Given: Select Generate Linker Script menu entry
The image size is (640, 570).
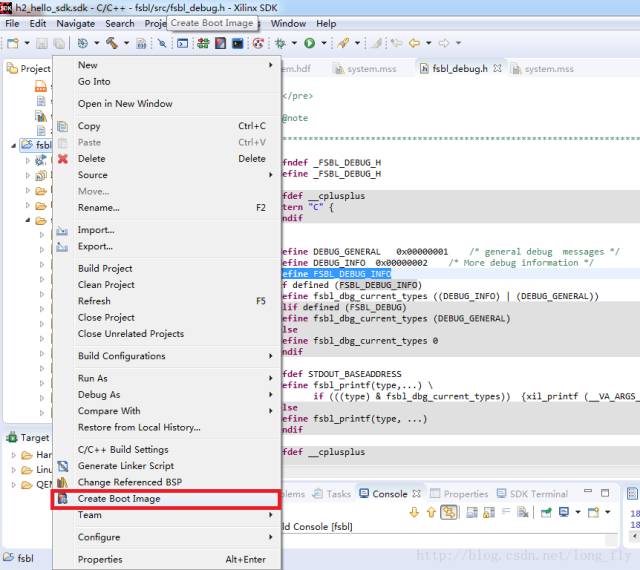Looking at the screenshot, I should click(x=125, y=466).
